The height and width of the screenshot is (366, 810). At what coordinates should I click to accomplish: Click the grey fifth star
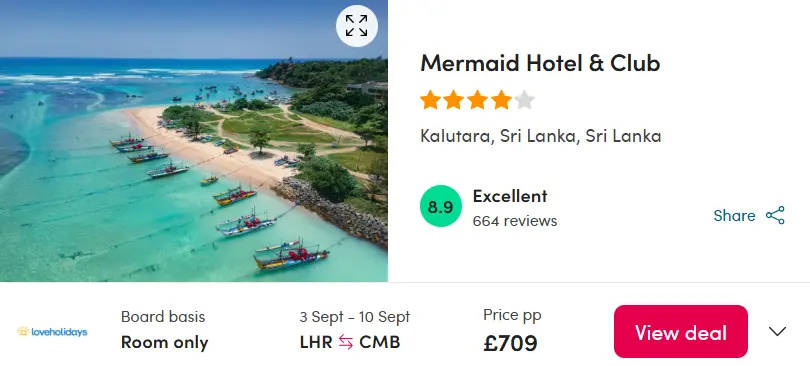coord(524,100)
